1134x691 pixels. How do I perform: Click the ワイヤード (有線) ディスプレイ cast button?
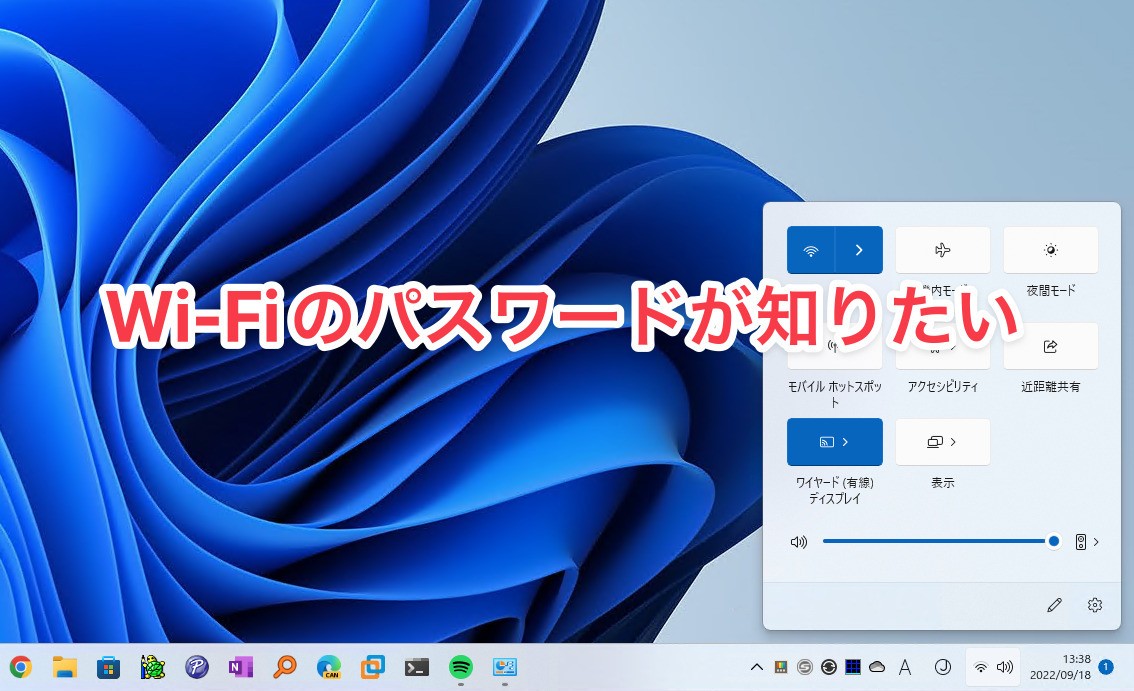point(835,442)
